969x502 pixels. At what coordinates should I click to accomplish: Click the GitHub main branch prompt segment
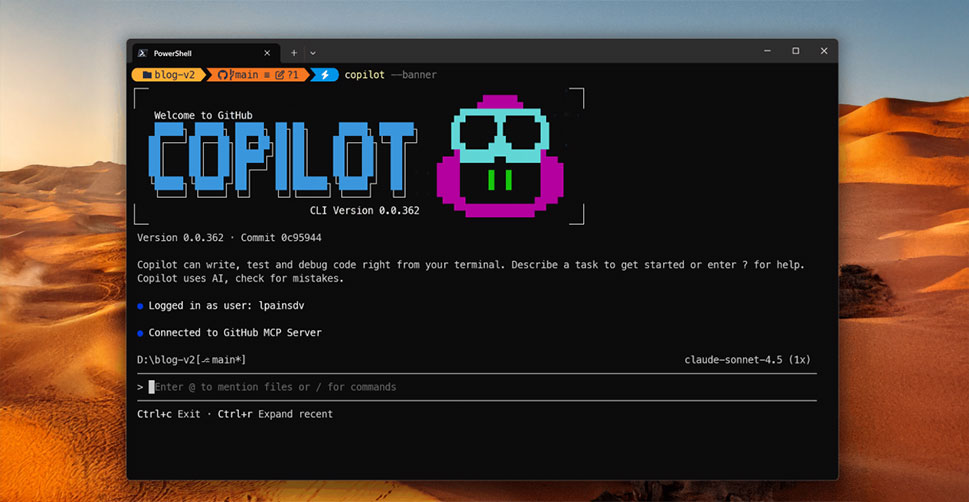coord(258,75)
